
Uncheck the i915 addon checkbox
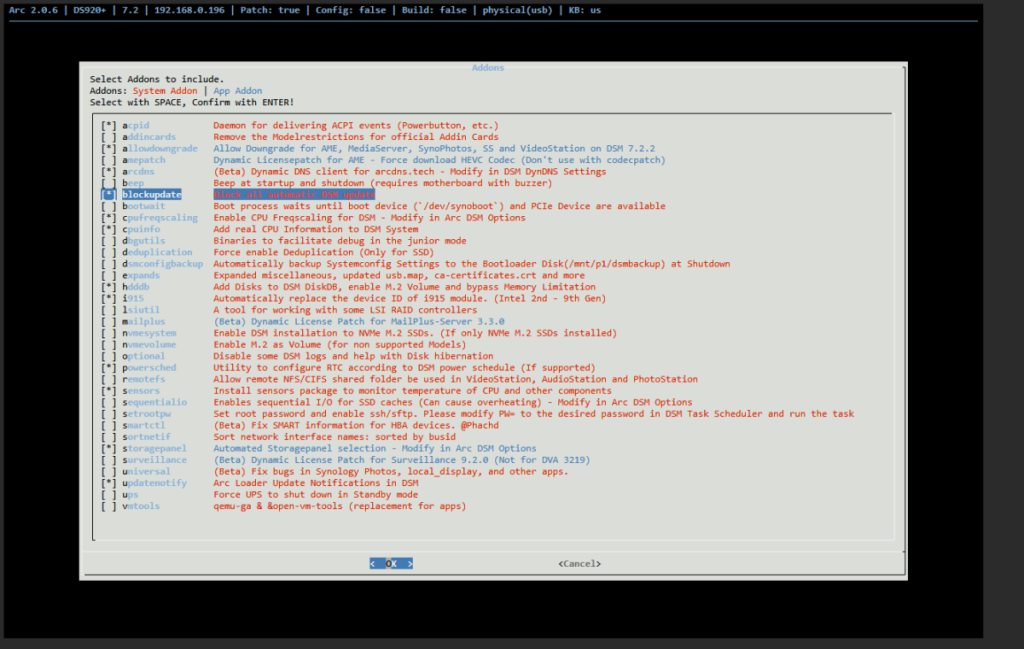(x=108, y=298)
